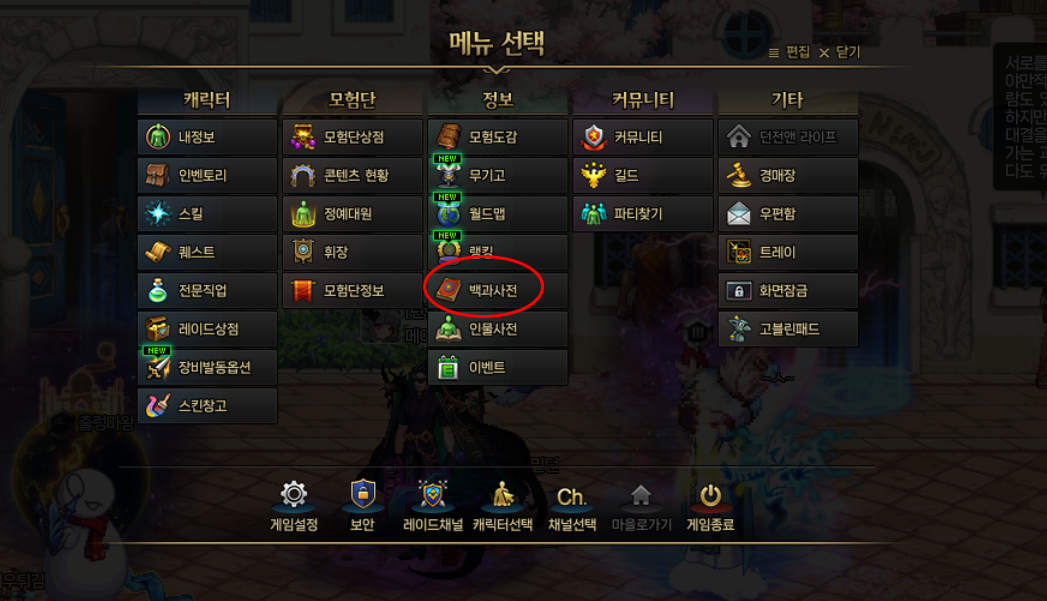Click the 편집 edit button

790,52
